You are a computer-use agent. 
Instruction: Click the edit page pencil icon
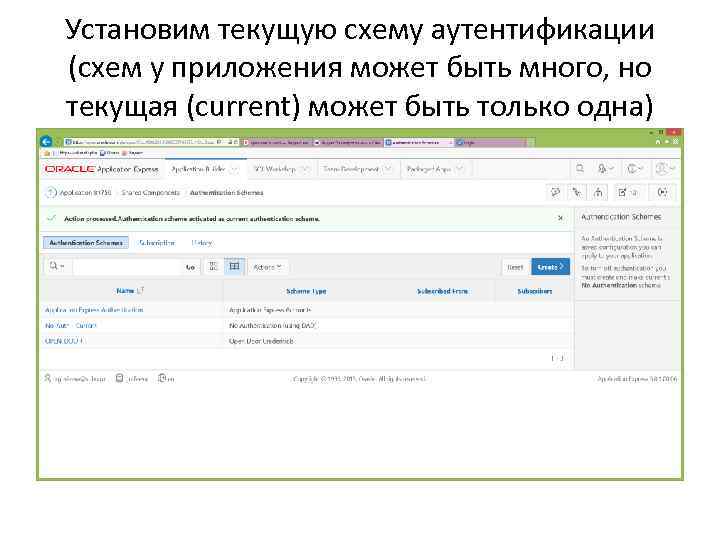point(627,192)
